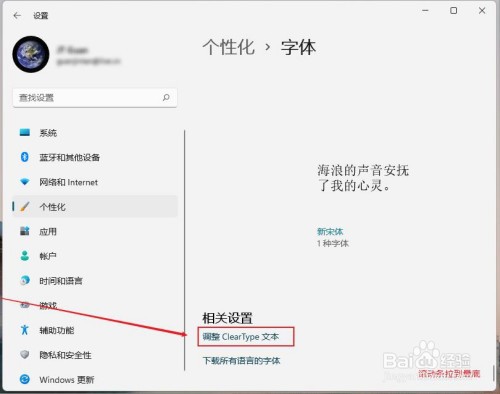Click 个性化 in the breadcrumb
The image size is (500, 394).
pos(229,47)
